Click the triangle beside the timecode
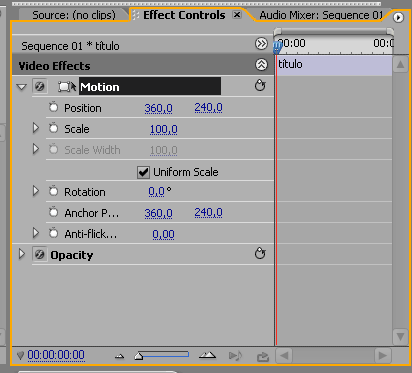The image size is (412, 373). (x=20, y=356)
